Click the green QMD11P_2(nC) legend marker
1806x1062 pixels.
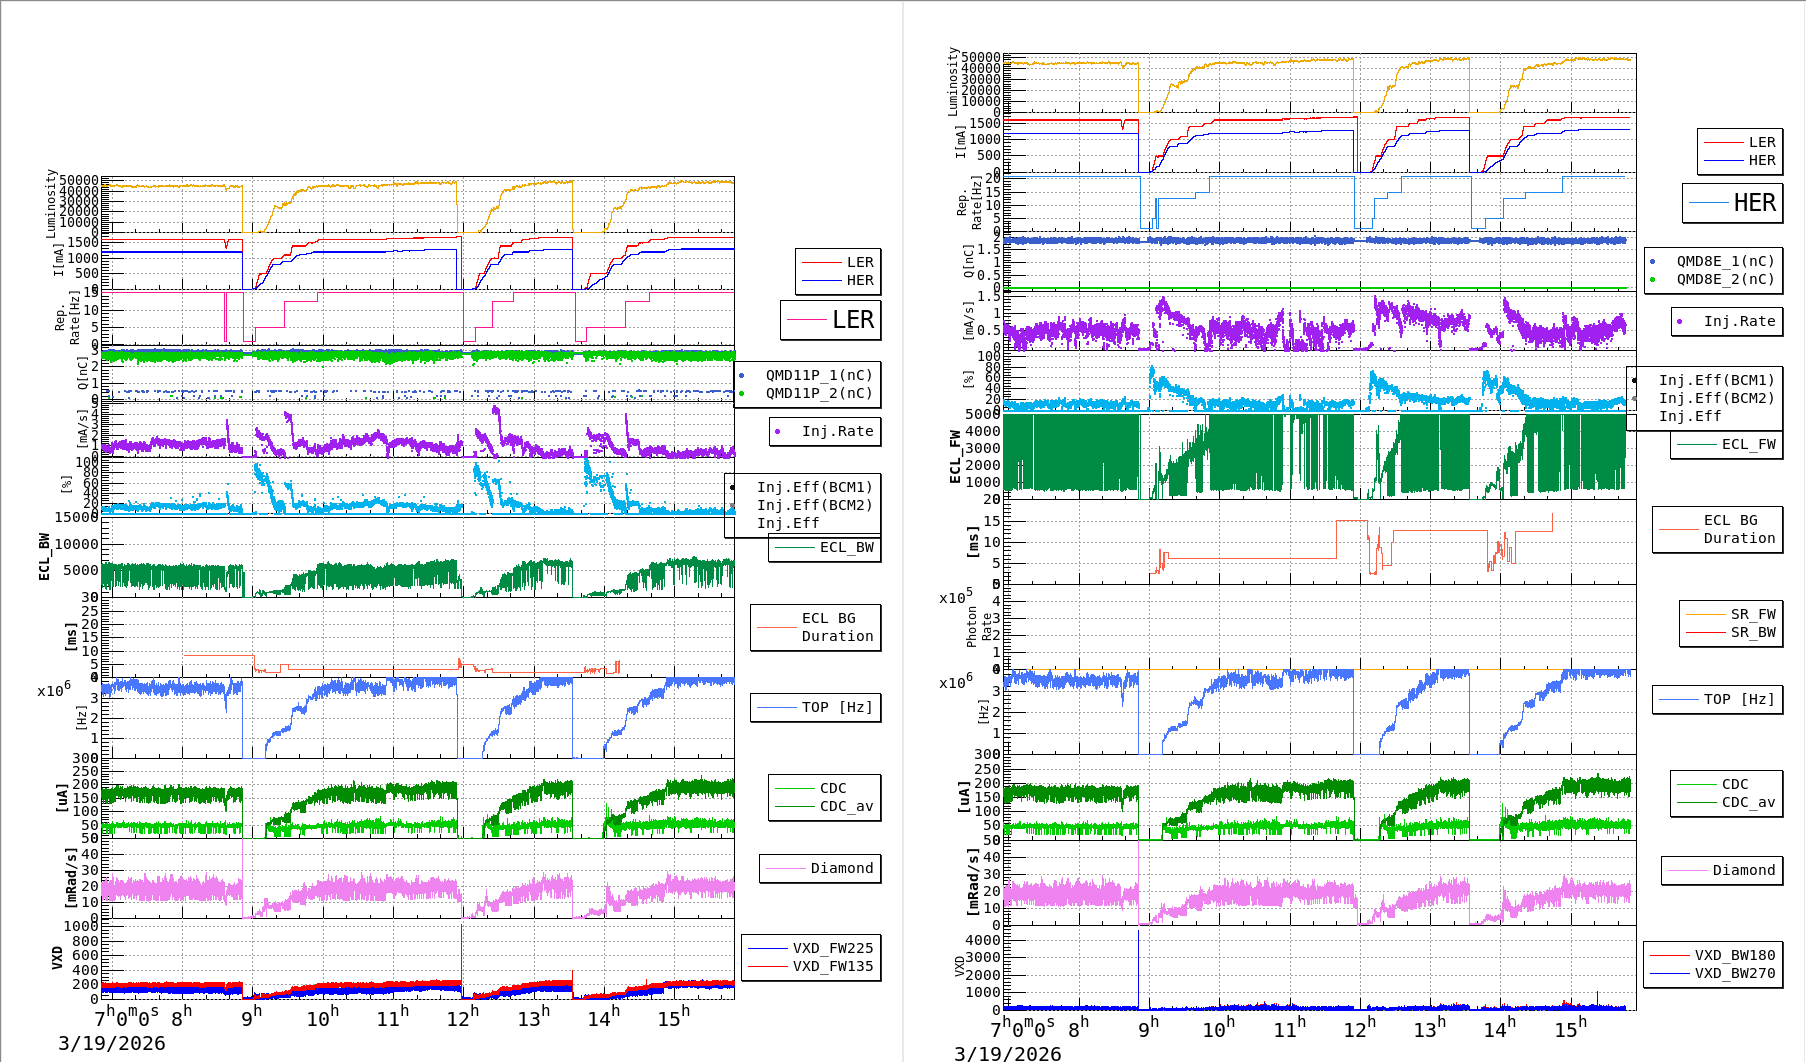[741, 393]
